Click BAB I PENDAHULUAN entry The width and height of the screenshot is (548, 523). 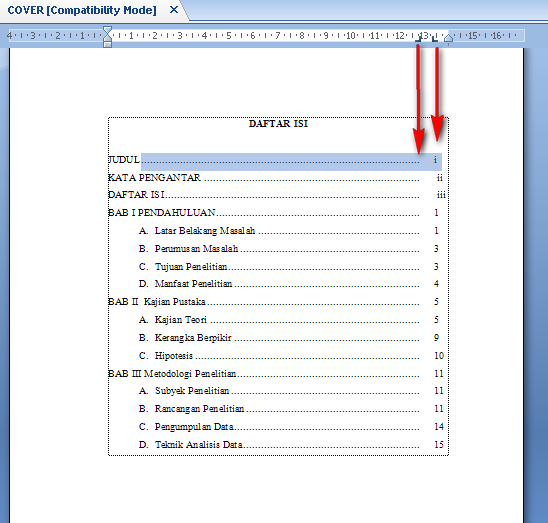point(161,213)
